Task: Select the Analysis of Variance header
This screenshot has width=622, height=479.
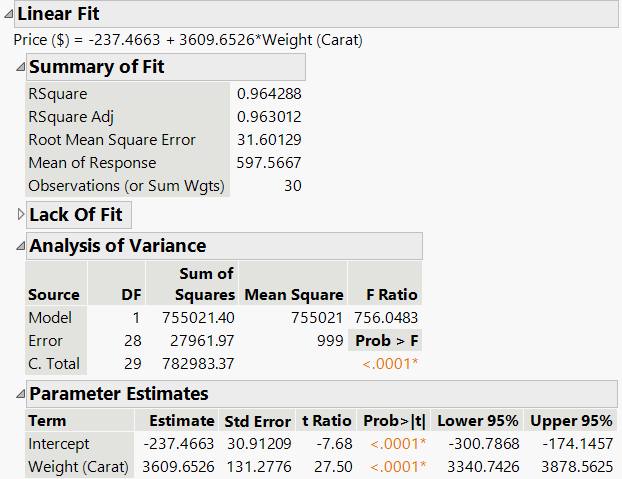Action: [224, 246]
